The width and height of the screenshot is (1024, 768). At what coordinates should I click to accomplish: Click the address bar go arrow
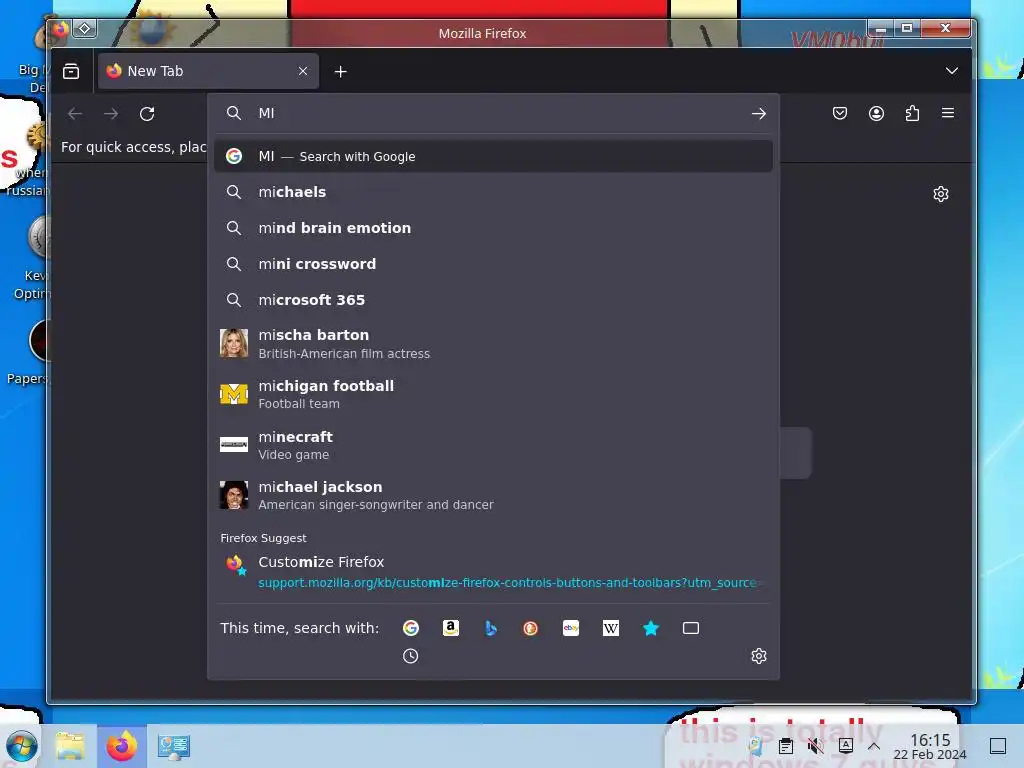pos(758,114)
